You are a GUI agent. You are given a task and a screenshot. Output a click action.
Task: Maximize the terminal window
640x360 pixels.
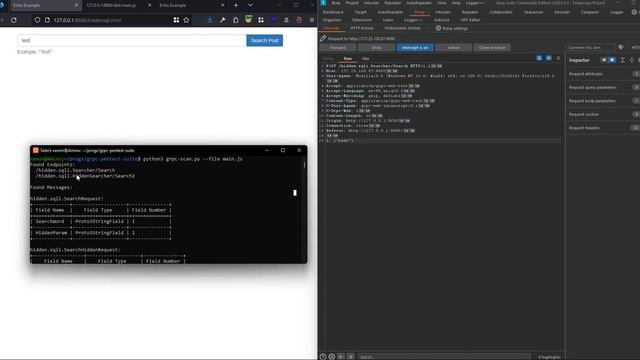click(283, 150)
